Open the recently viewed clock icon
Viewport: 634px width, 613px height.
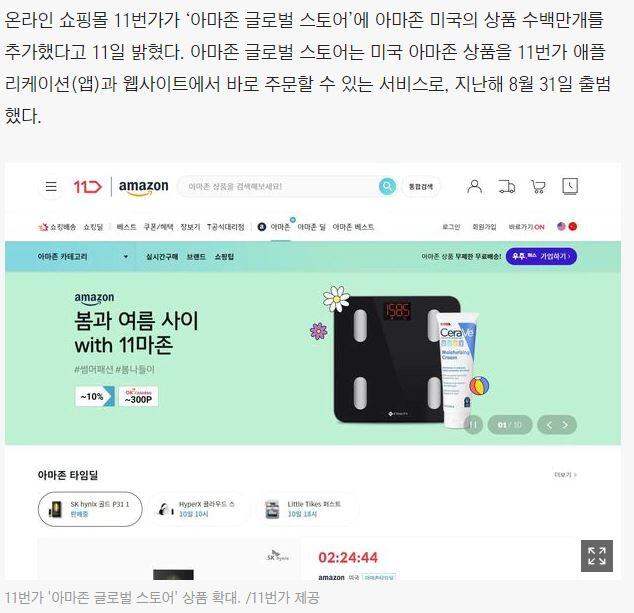click(x=570, y=186)
